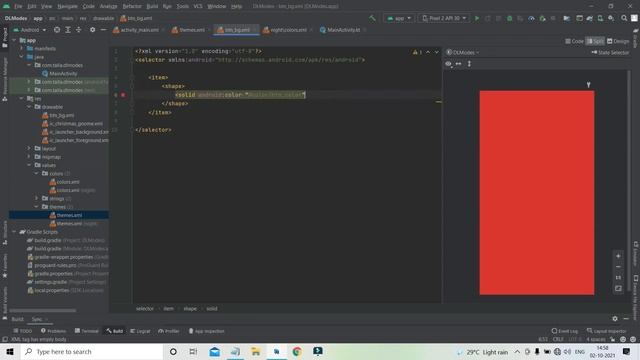Open the Event Log
Image resolution: width=640 pixels, height=360 pixels.
pyautogui.click(x=565, y=331)
